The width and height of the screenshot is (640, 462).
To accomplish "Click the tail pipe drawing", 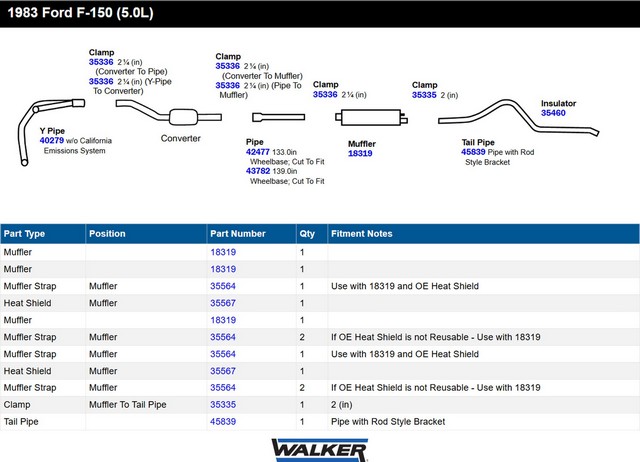I will (x=518, y=118).
